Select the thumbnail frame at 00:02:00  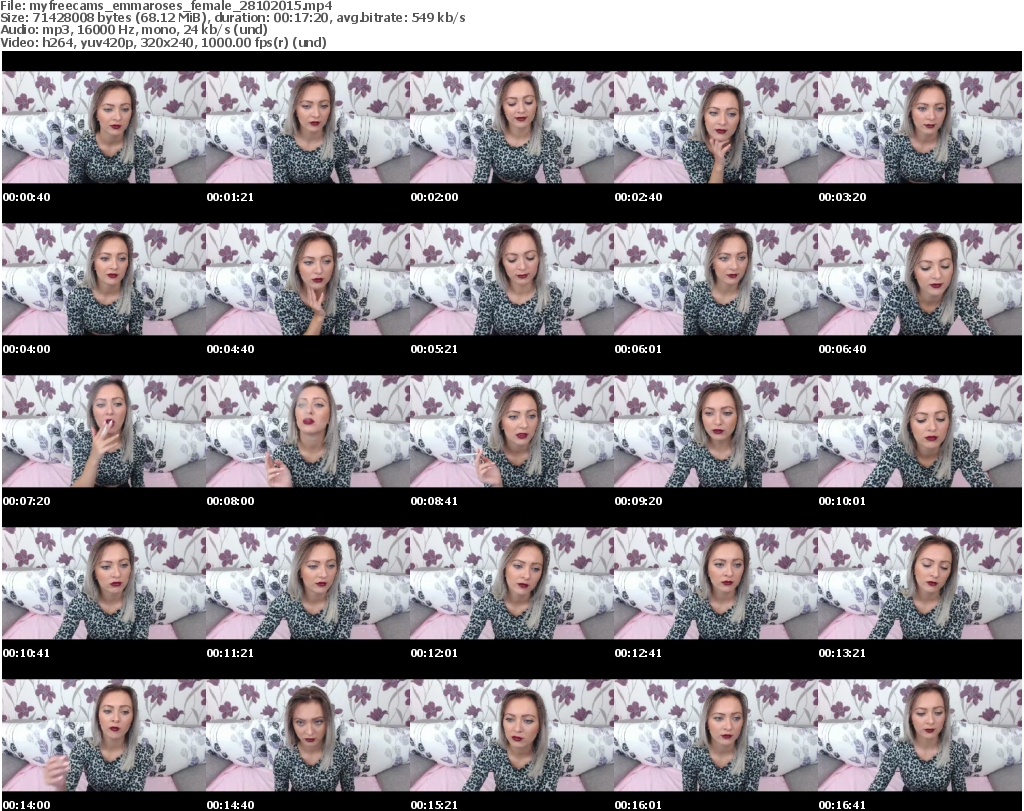[x=511, y=127]
